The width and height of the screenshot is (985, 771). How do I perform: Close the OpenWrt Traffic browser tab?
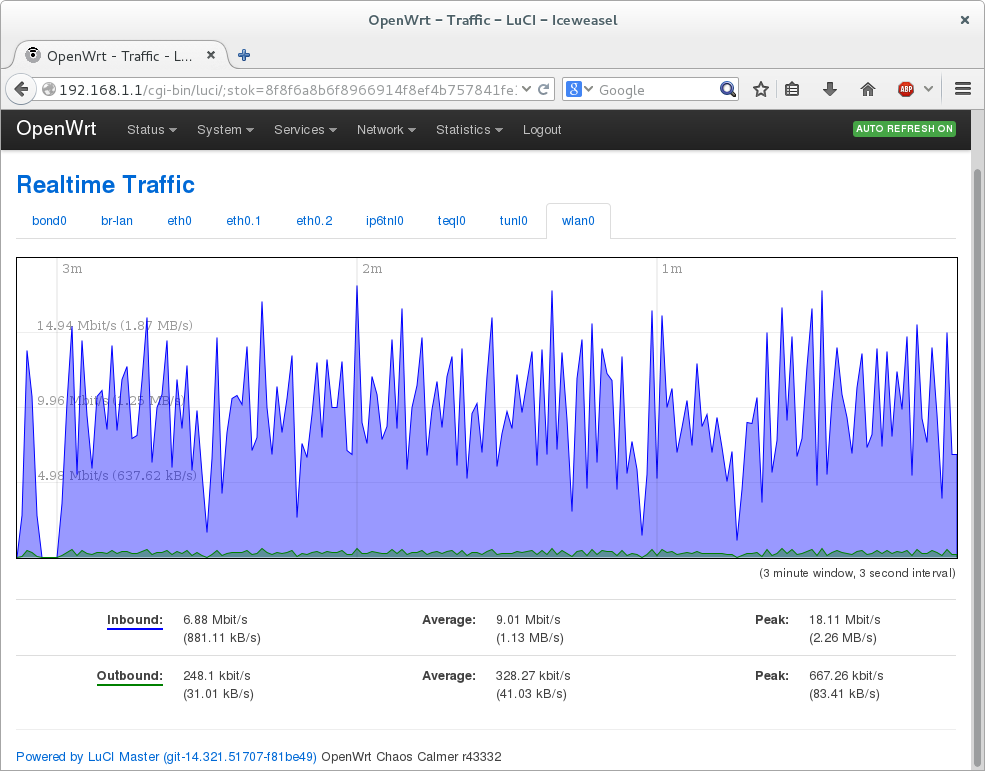[x=211, y=55]
